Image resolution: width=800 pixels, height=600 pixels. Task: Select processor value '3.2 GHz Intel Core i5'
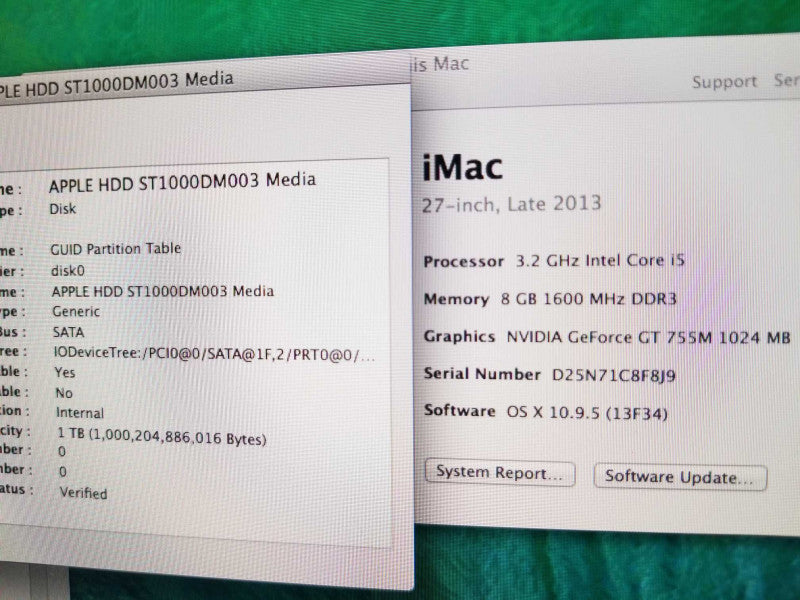599,260
